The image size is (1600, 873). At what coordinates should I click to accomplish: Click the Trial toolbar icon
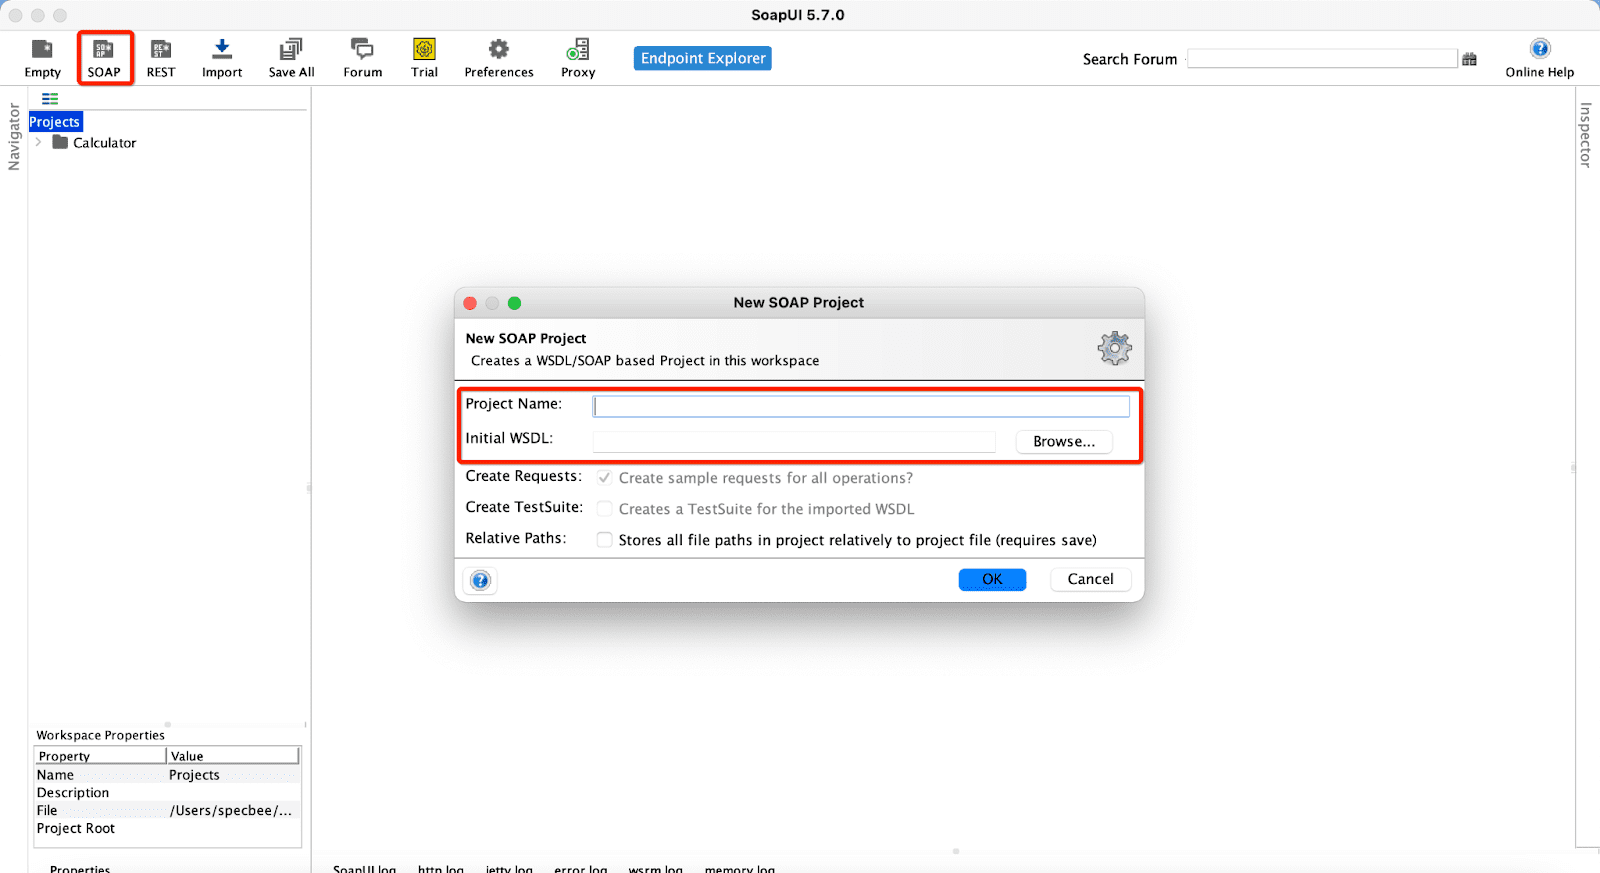[x=424, y=58]
